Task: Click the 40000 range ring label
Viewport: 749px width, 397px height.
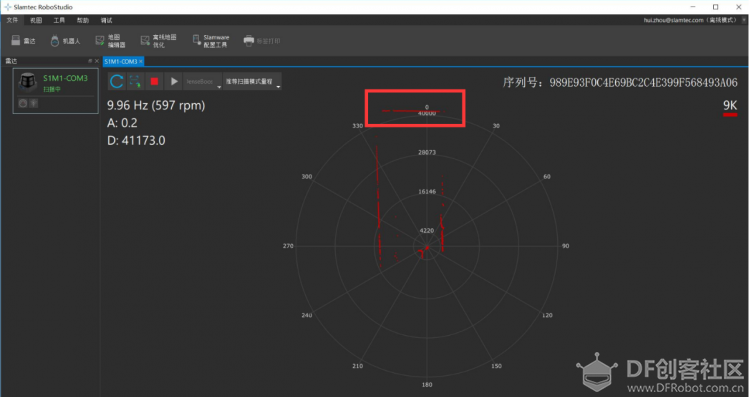Action: pyautogui.click(x=427, y=113)
